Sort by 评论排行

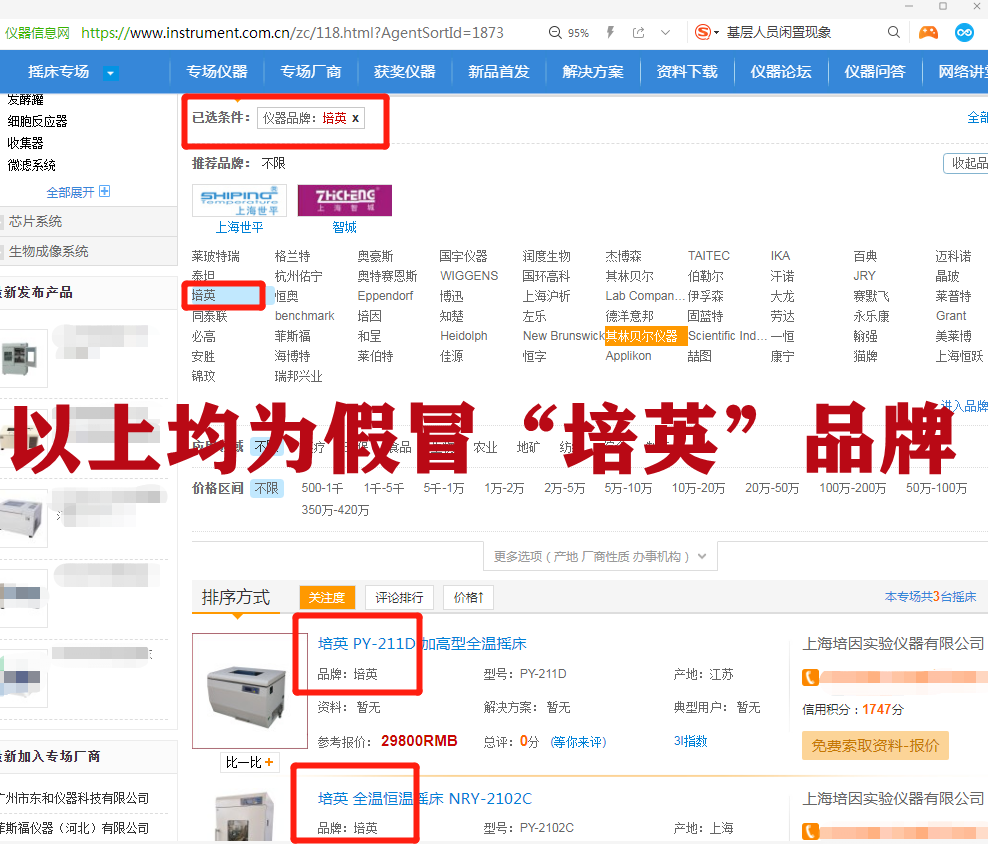399,598
